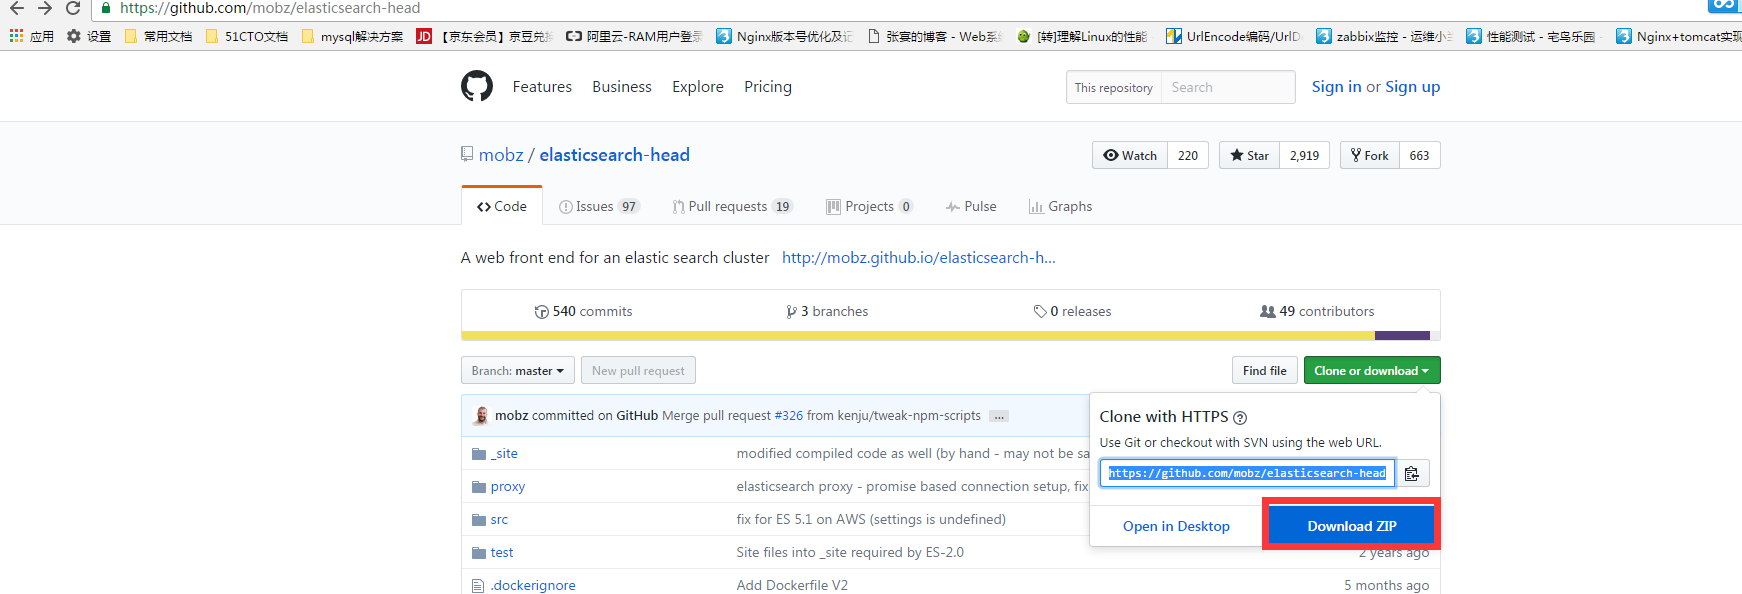Open the 性能测试 bookmark
This screenshot has height=594, width=1742.
click(x=1531, y=36)
